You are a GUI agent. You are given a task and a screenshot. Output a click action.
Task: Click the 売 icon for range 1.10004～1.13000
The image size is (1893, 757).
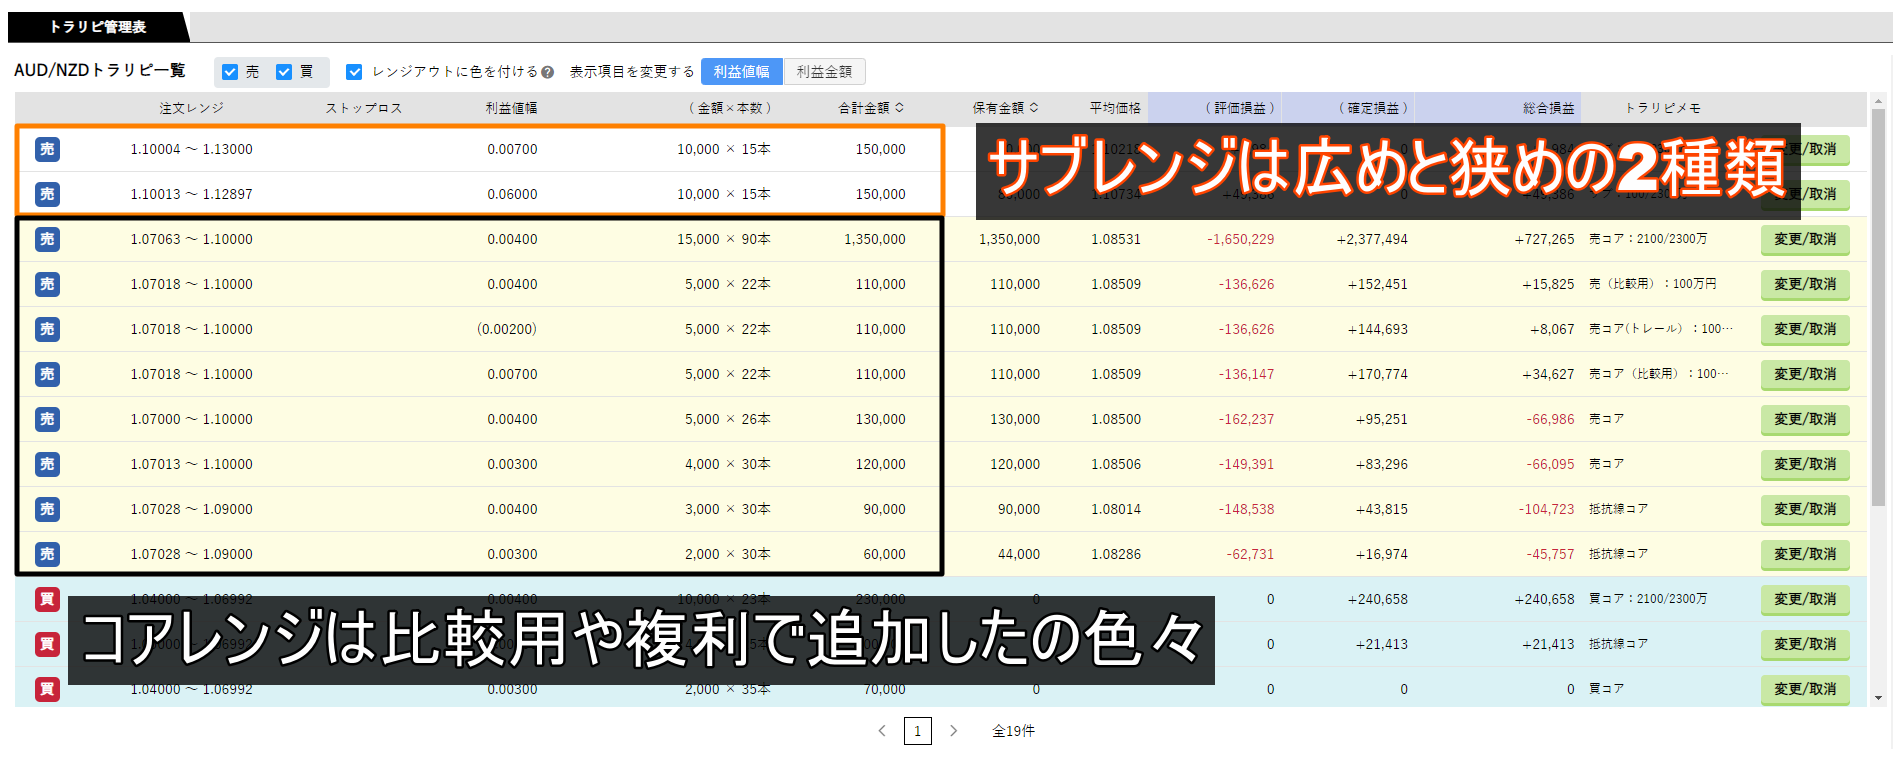pyautogui.click(x=47, y=149)
